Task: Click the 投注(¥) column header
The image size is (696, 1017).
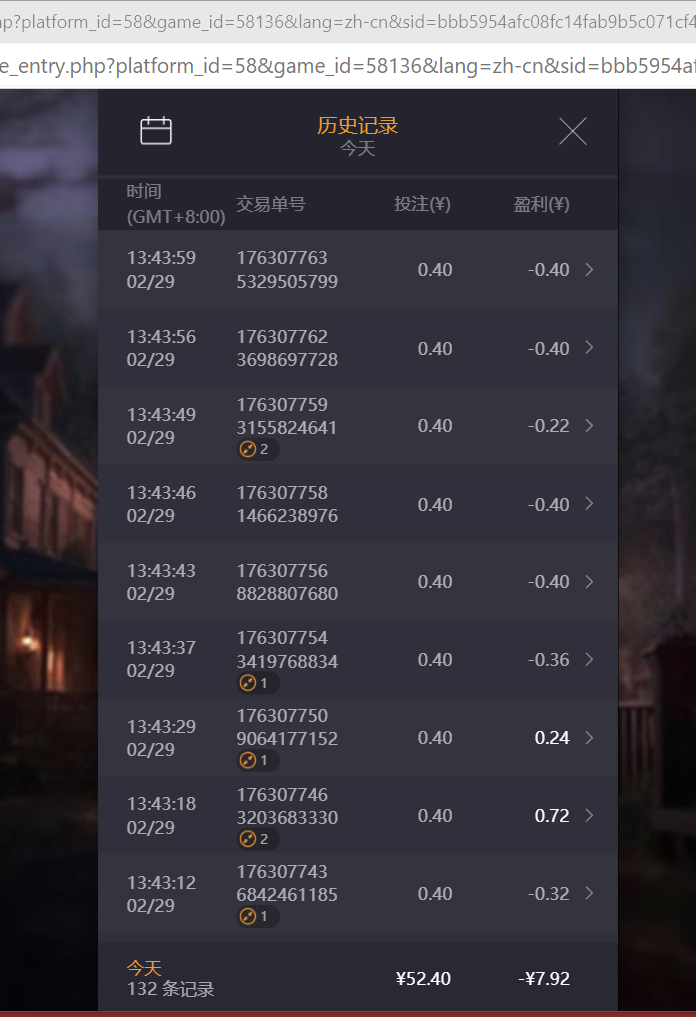Action: tap(422, 204)
